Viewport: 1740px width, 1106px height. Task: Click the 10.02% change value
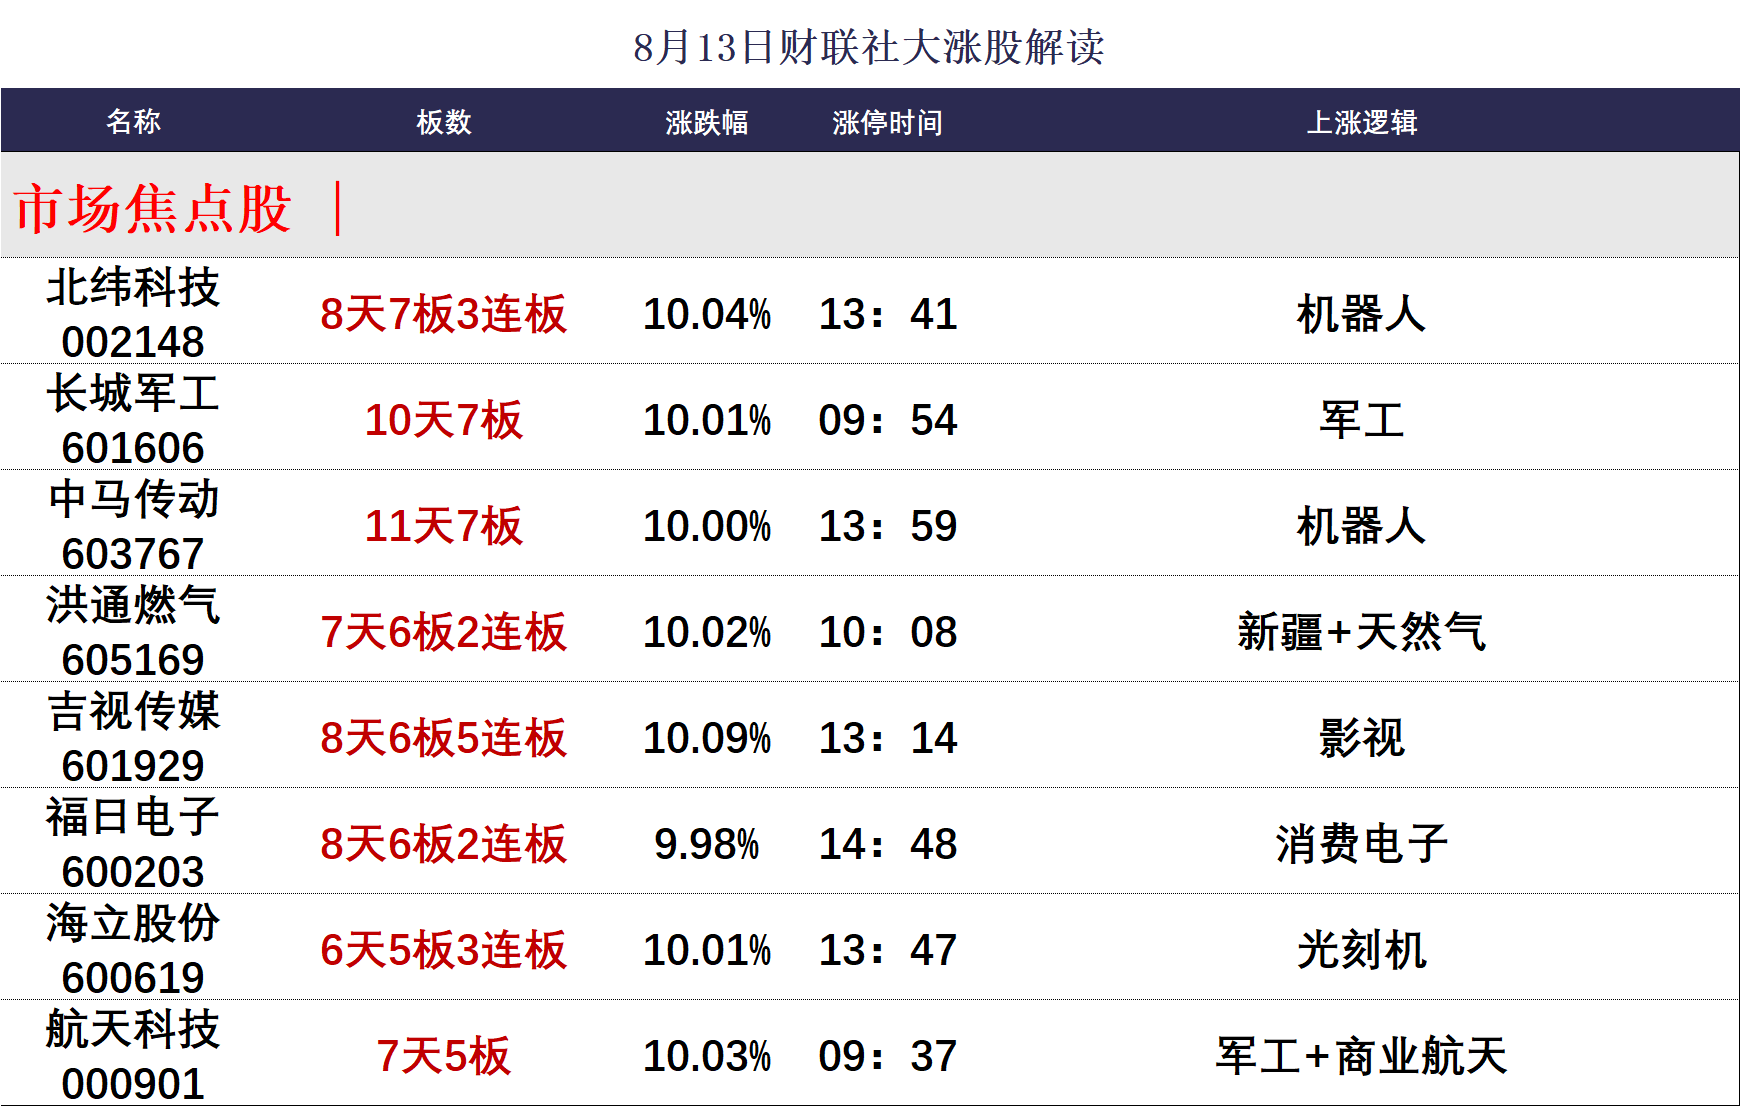coord(707,632)
